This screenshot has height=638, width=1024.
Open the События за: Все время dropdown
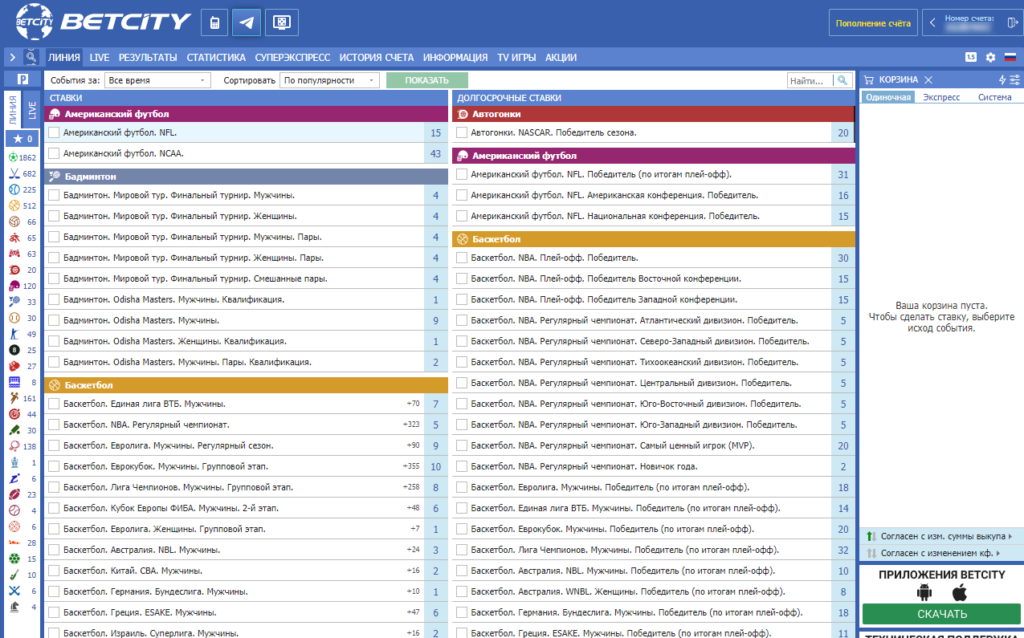pos(157,80)
